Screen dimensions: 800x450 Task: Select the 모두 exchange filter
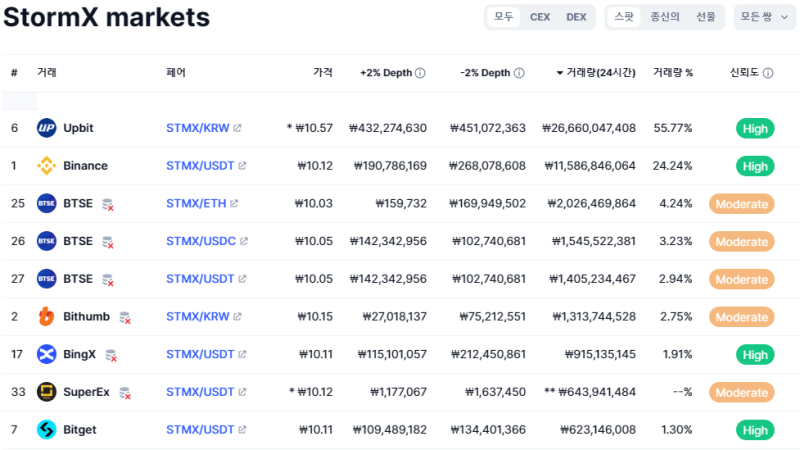(504, 17)
